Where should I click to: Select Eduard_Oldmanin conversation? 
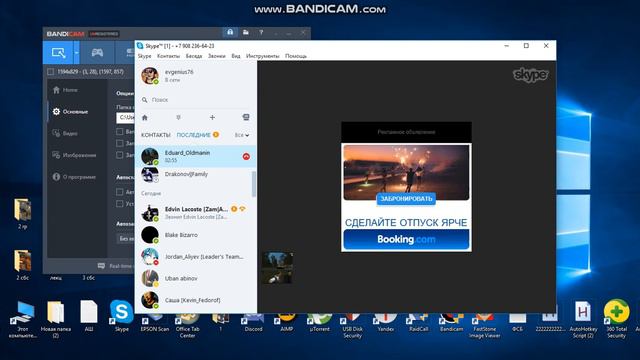(196, 156)
